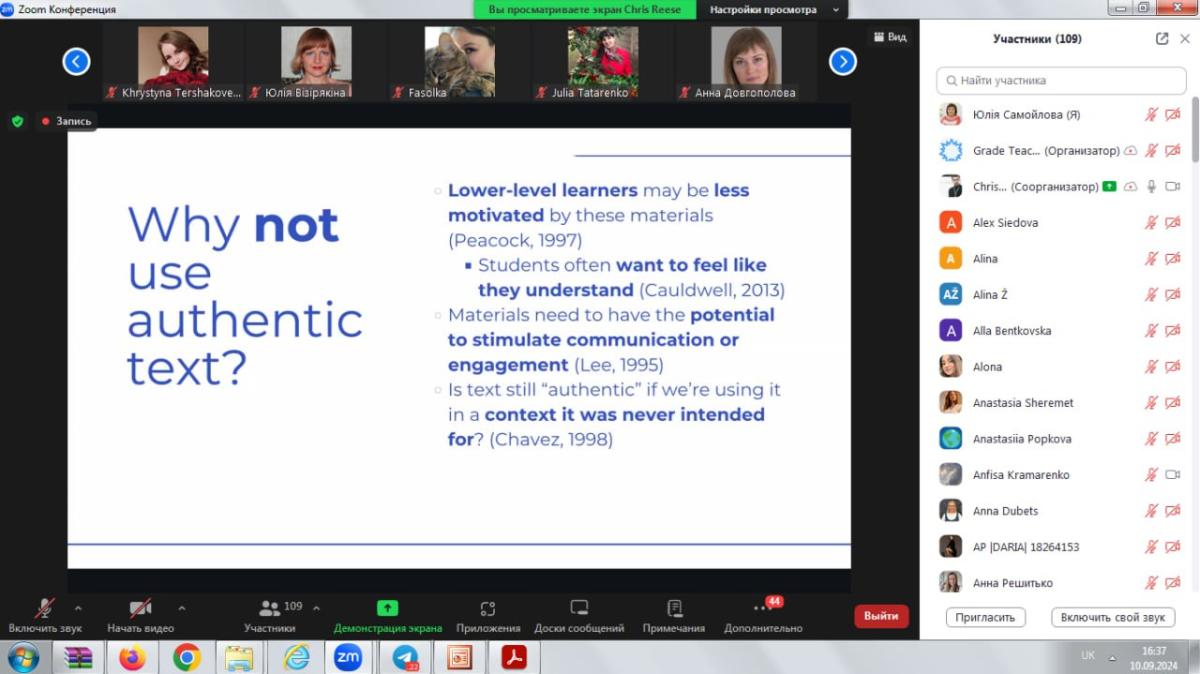Click the green Share Screen (Демонстрация экрана) icon
Screen dimensions: 1200x674
[x=387, y=609]
